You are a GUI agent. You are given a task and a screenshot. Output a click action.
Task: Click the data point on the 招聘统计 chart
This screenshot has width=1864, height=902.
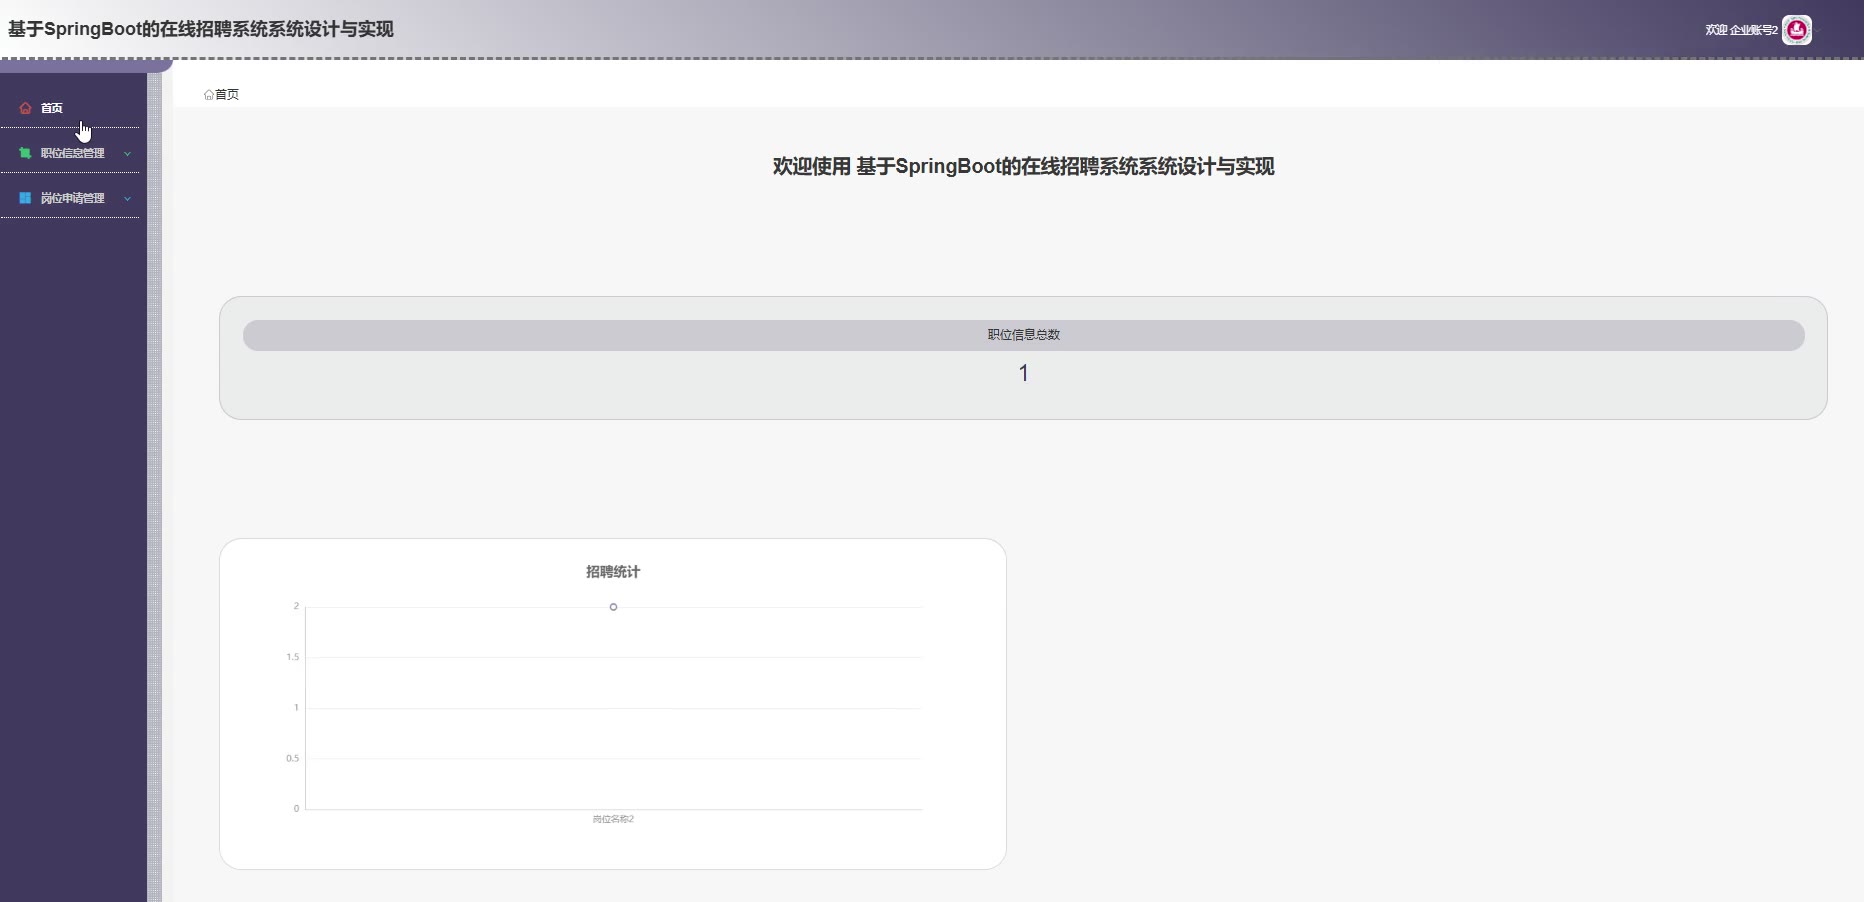tap(613, 607)
